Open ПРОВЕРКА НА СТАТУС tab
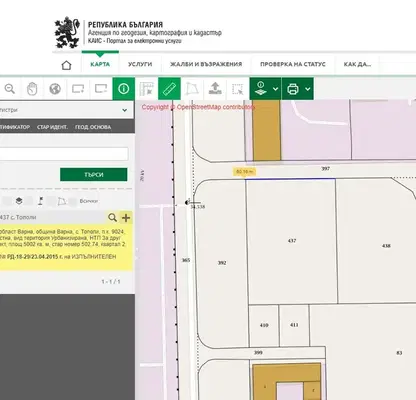This screenshot has width=416, height=400. (293, 64)
